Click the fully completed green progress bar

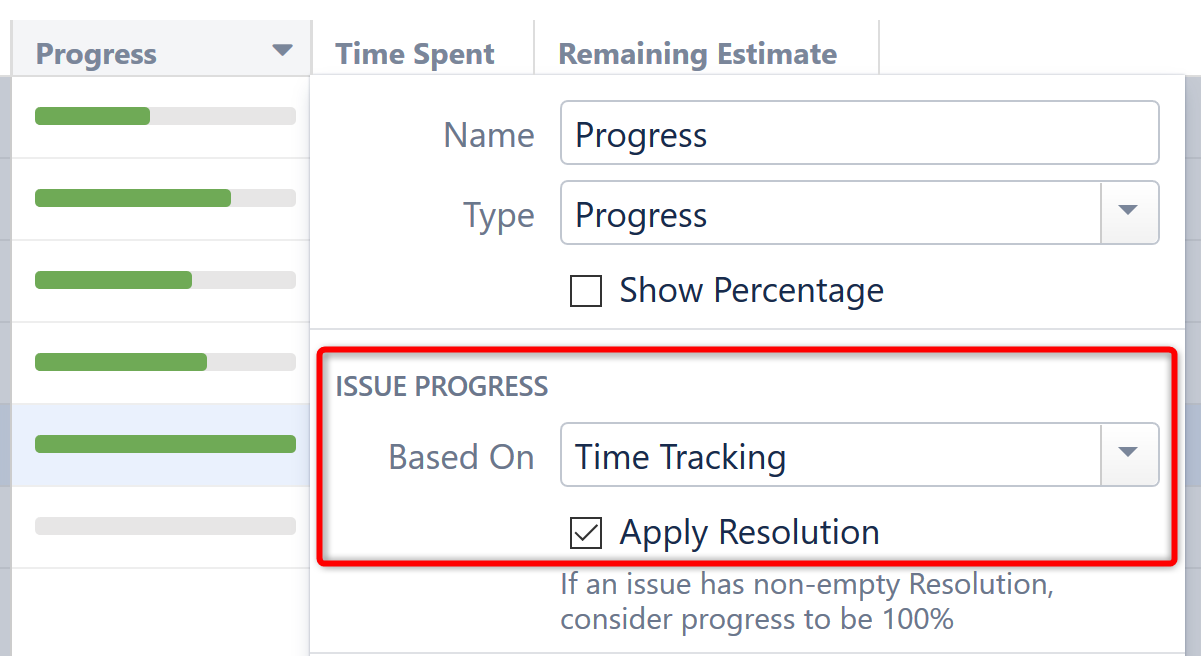pyautogui.click(x=165, y=443)
